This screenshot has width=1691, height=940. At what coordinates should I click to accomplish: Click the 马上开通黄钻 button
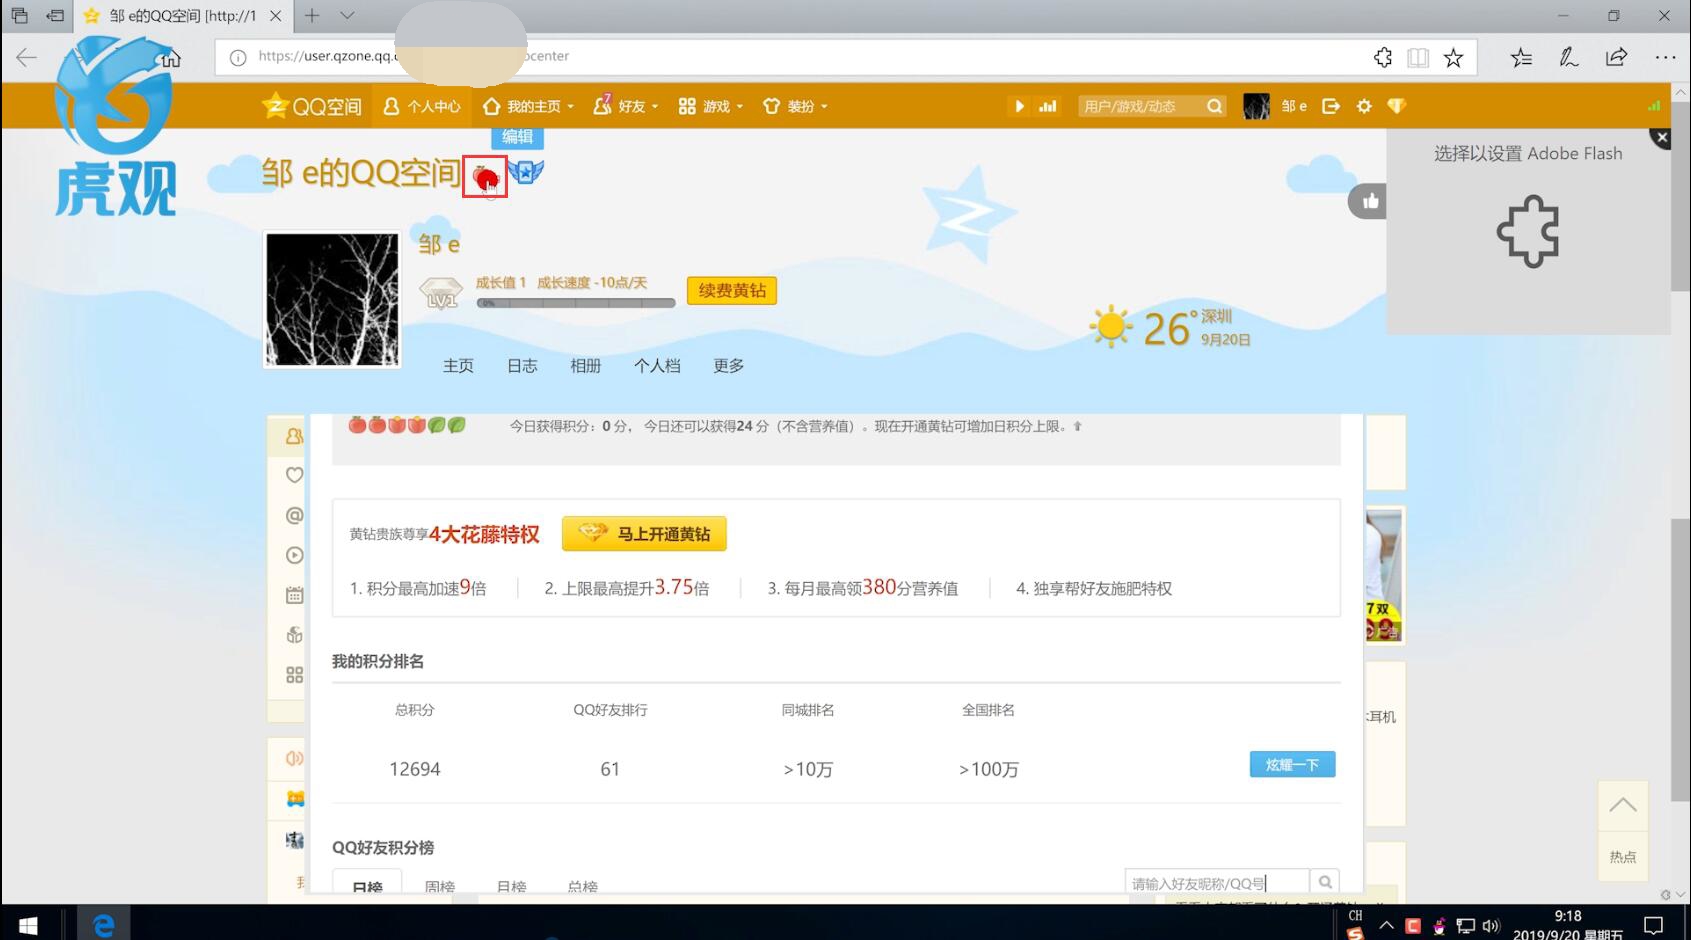tap(644, 533)
